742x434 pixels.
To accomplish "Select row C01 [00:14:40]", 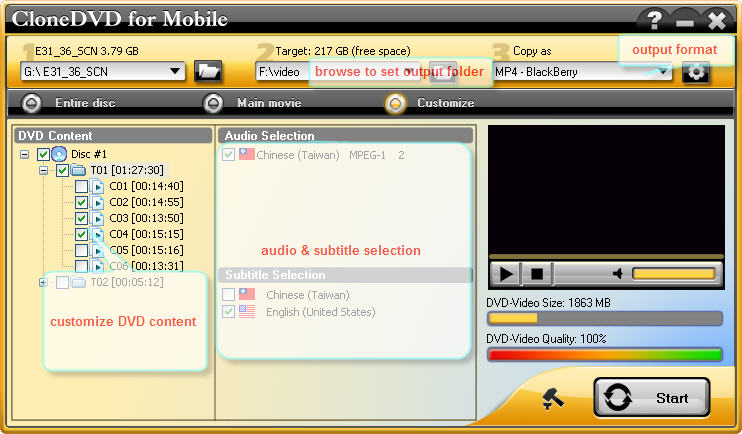I will [146, 186].
